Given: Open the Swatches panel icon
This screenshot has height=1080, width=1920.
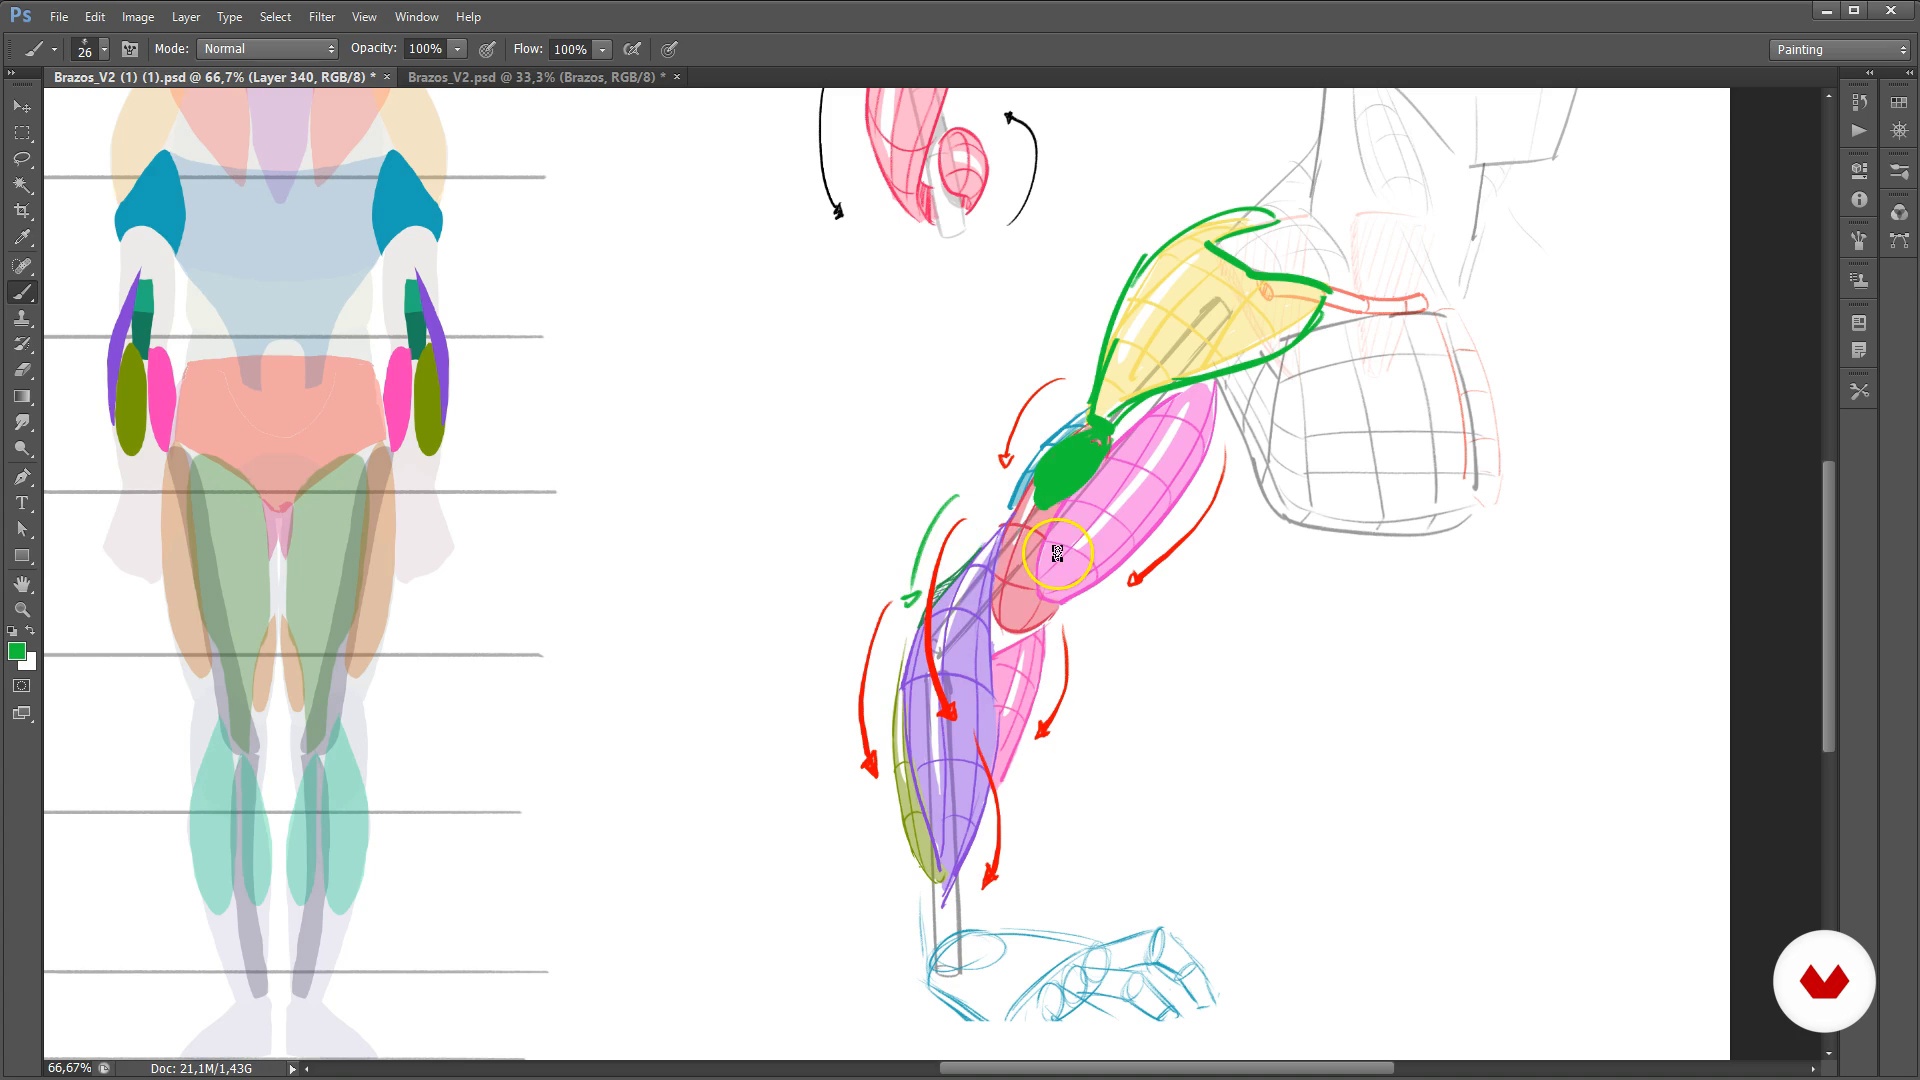Looking at the screenshot, I should click(1899, 102).
